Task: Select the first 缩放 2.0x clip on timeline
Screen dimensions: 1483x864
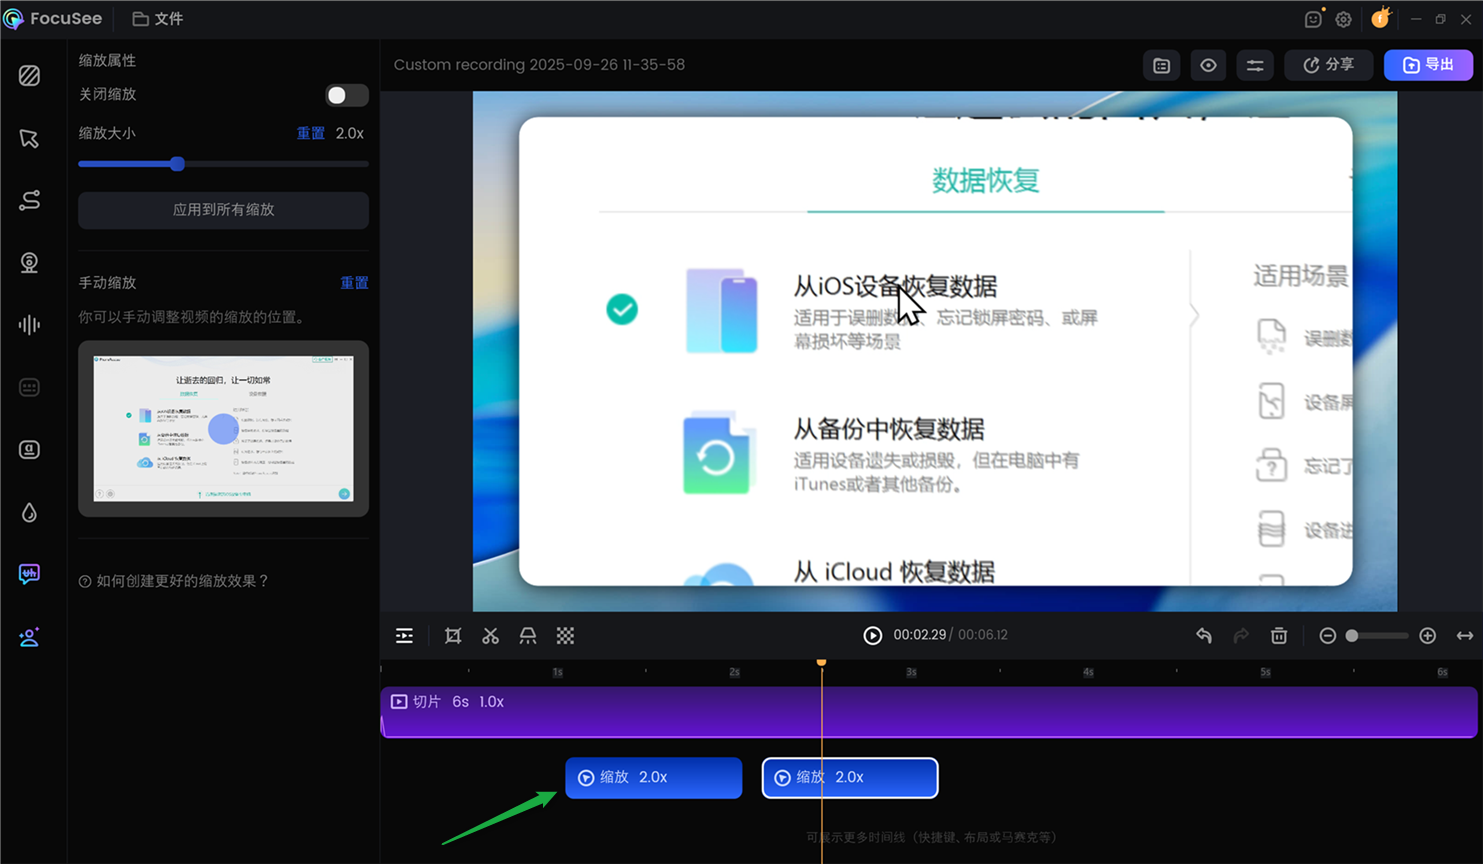Action: tap(654, 778)
